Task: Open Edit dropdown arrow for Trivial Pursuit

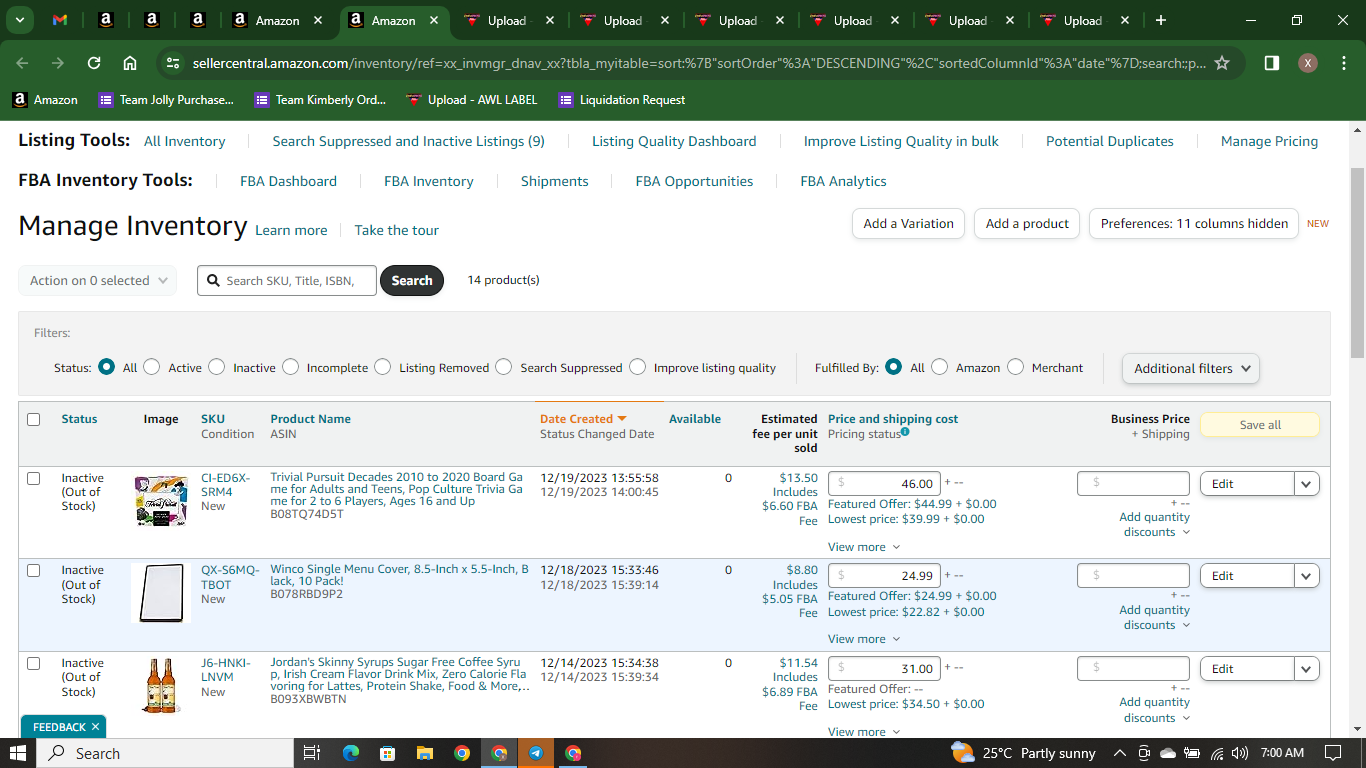Action: (1307, 484)
